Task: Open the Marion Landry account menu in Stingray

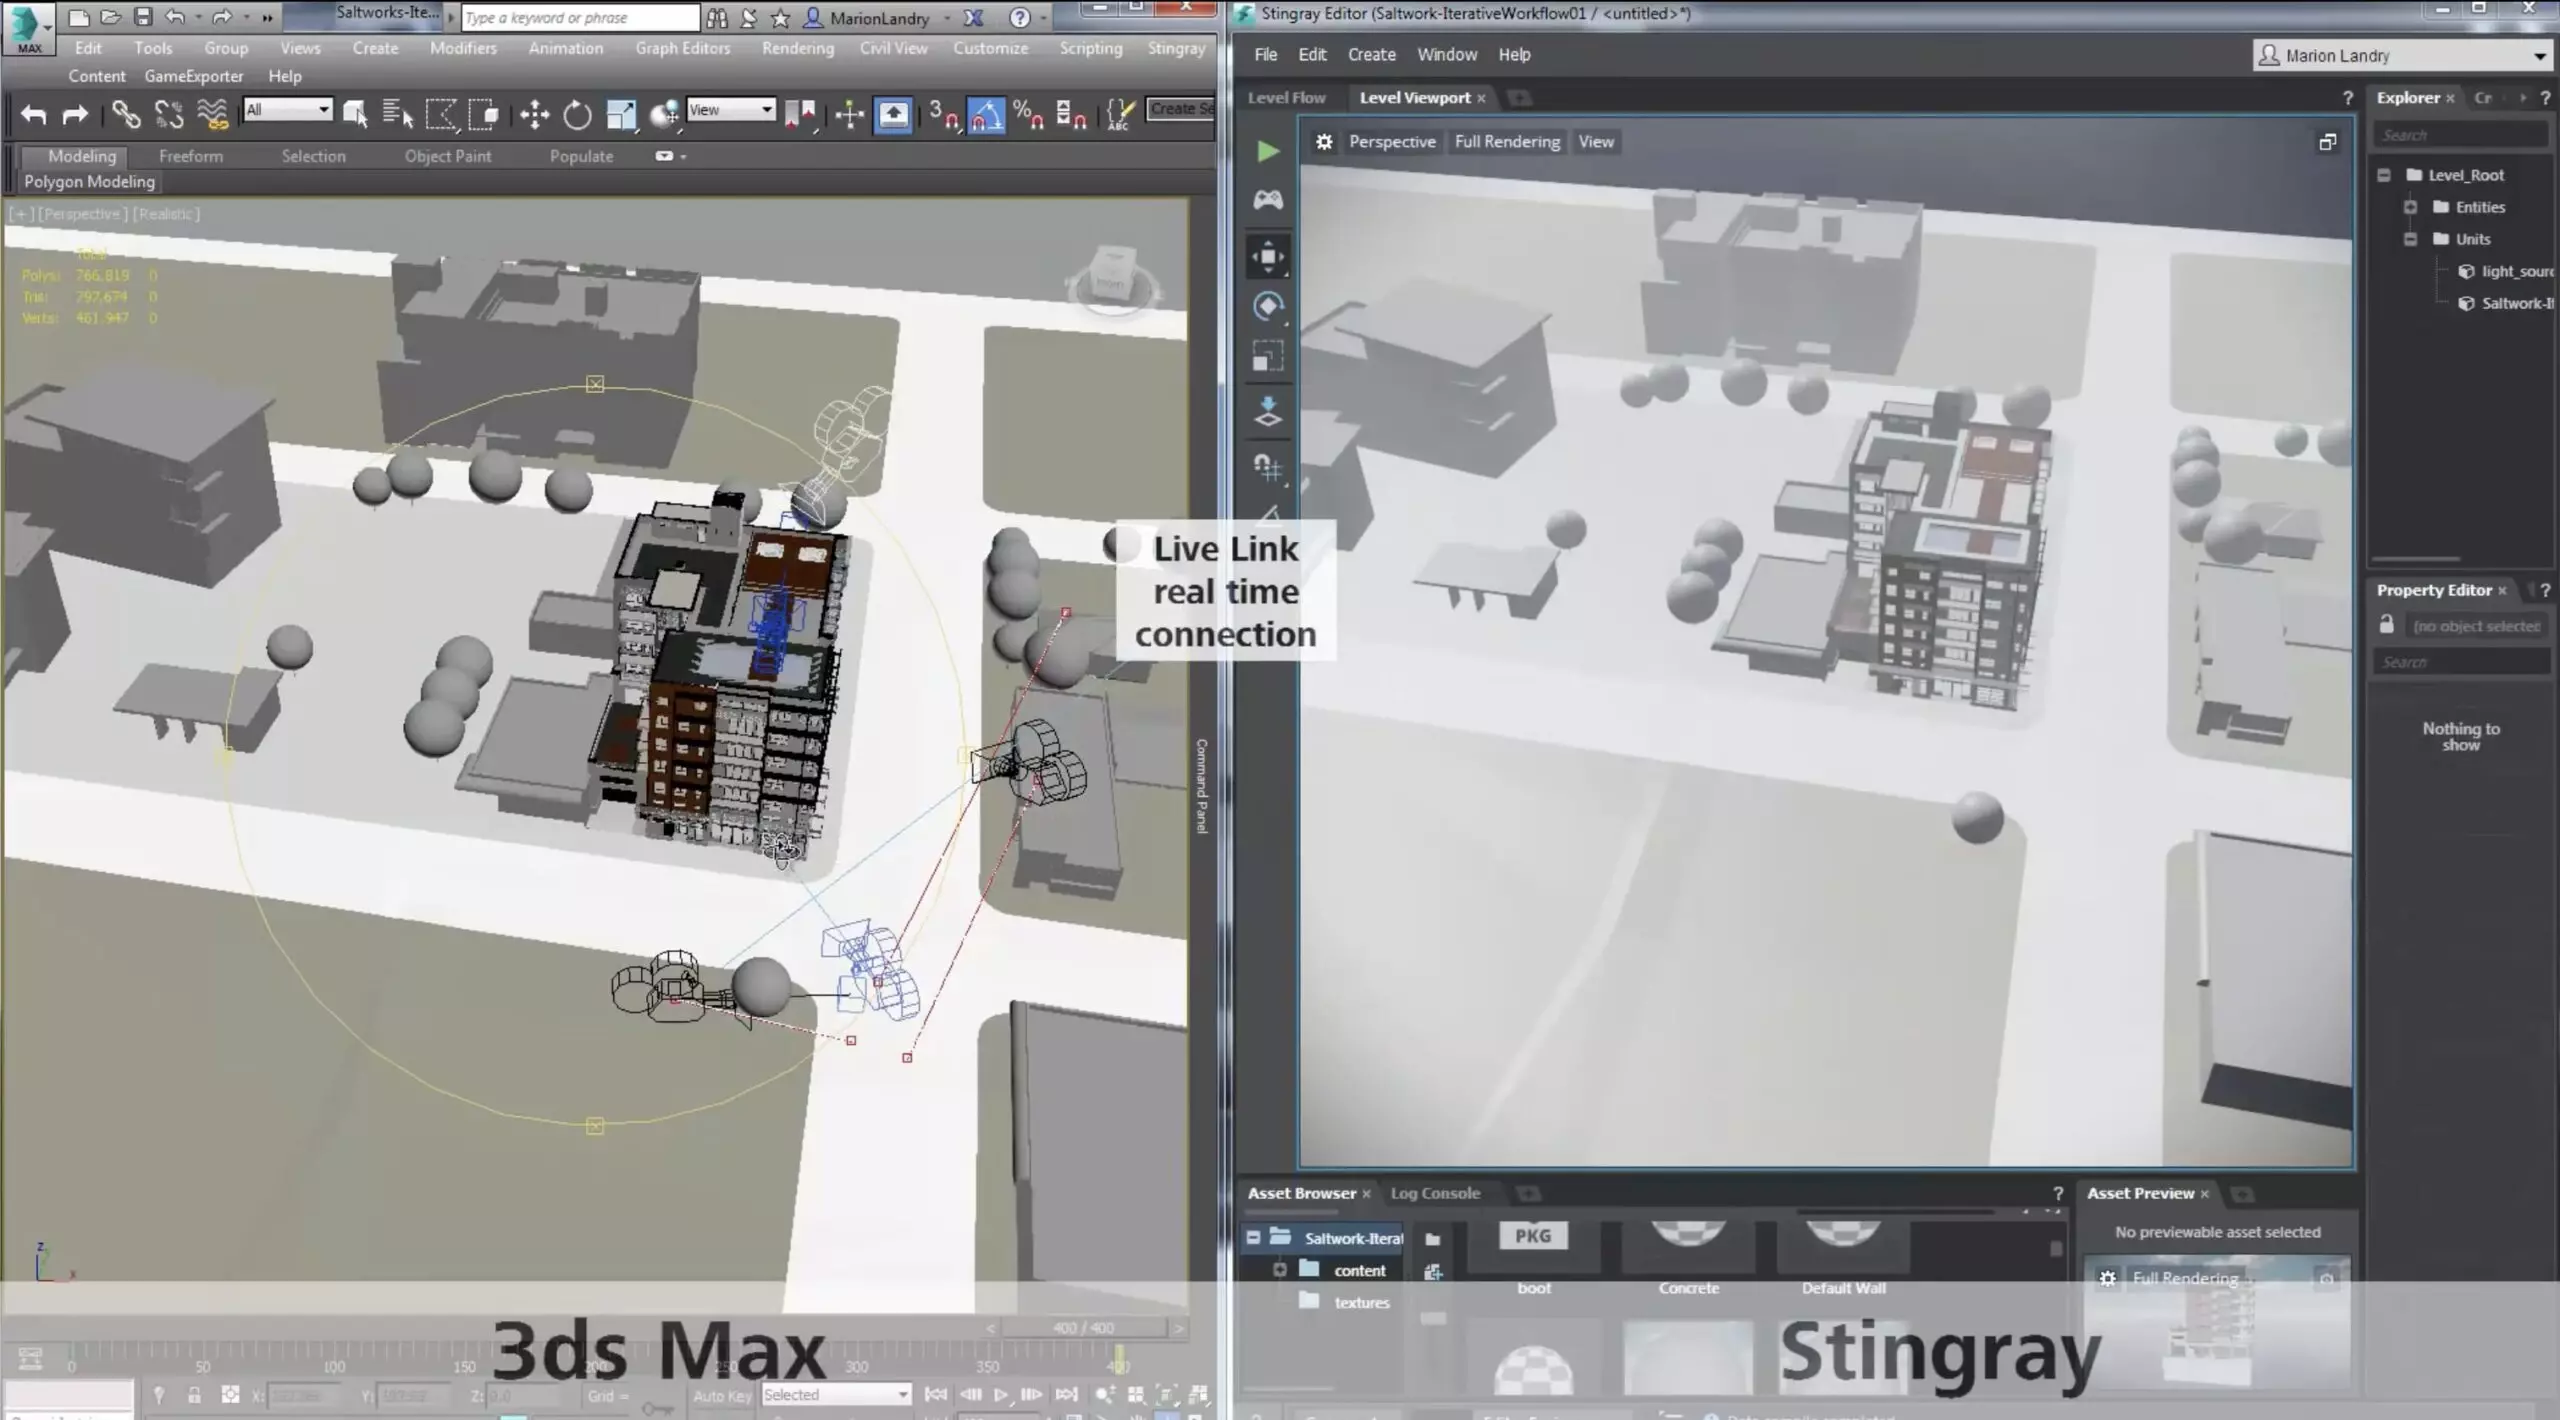Action: (2400, 55)
